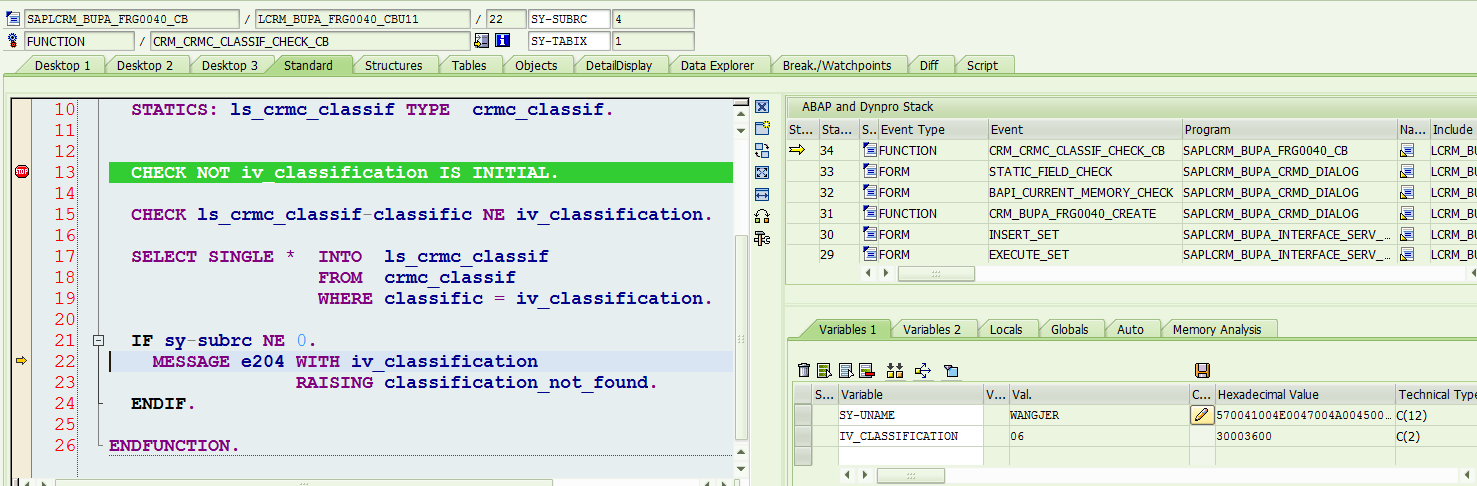Click the Program column header in stack

1289,129
